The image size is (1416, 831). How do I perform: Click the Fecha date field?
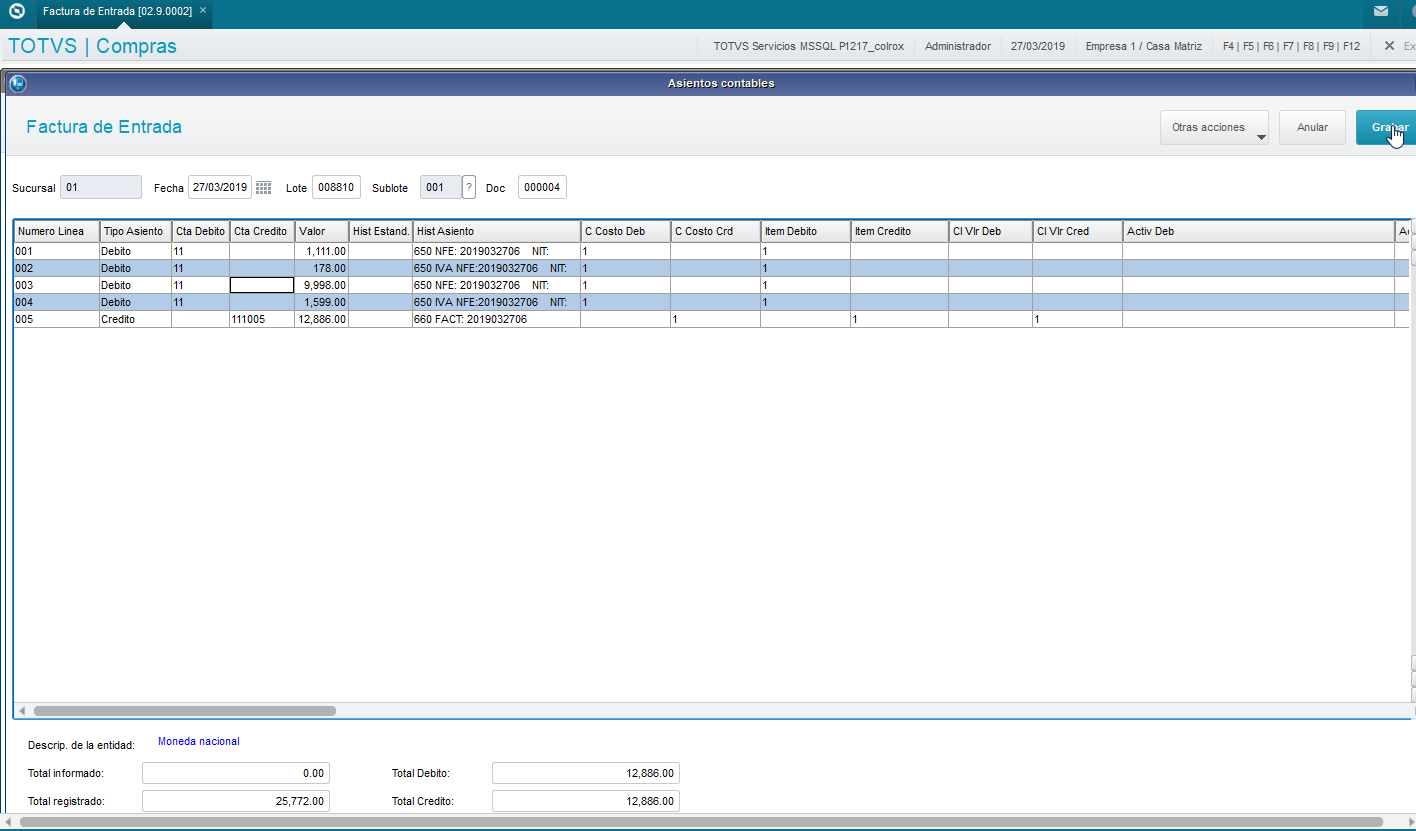(x=220, y=187)
